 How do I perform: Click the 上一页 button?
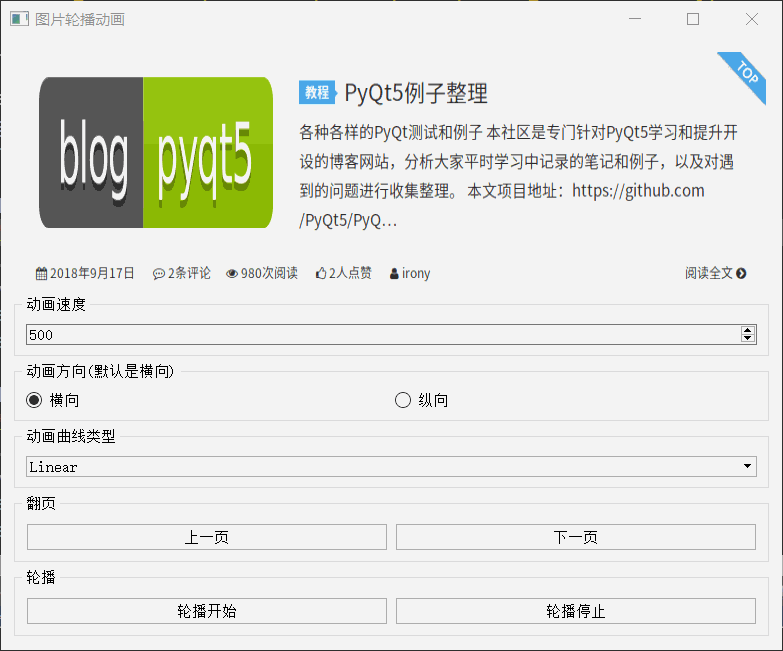point(207,537)
